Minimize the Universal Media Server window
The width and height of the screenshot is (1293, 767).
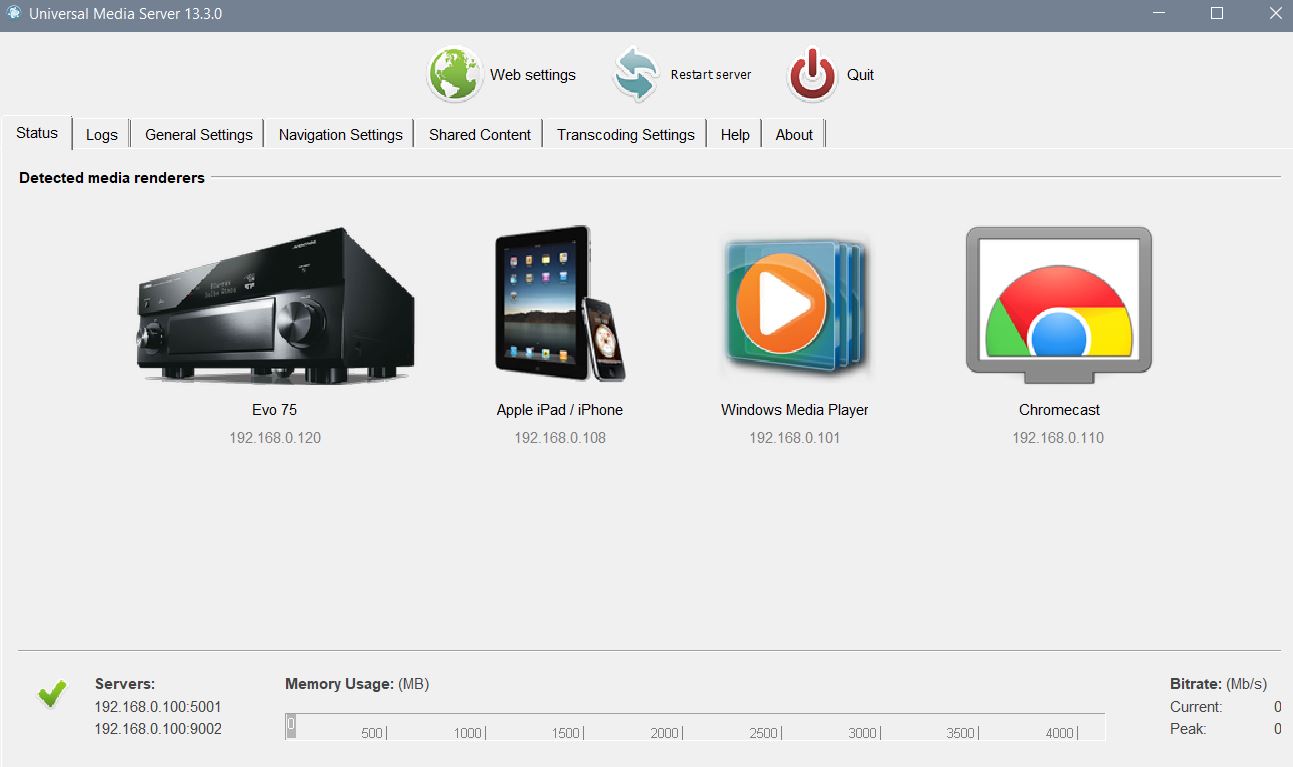click(1159, 14)
